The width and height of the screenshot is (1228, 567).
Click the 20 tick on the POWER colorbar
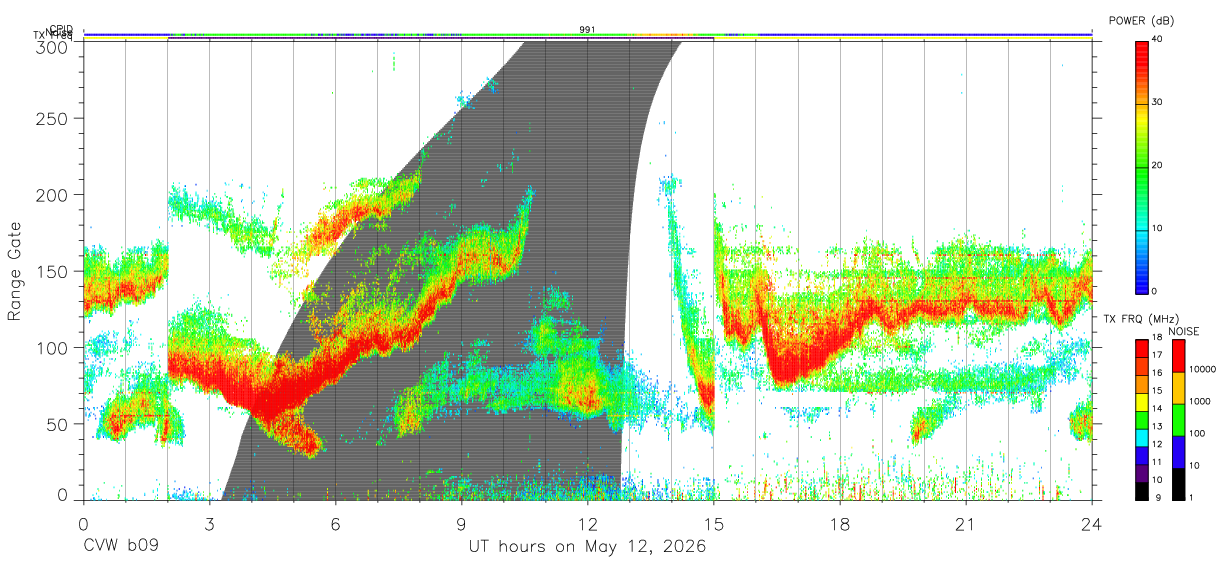point(1159,165)
